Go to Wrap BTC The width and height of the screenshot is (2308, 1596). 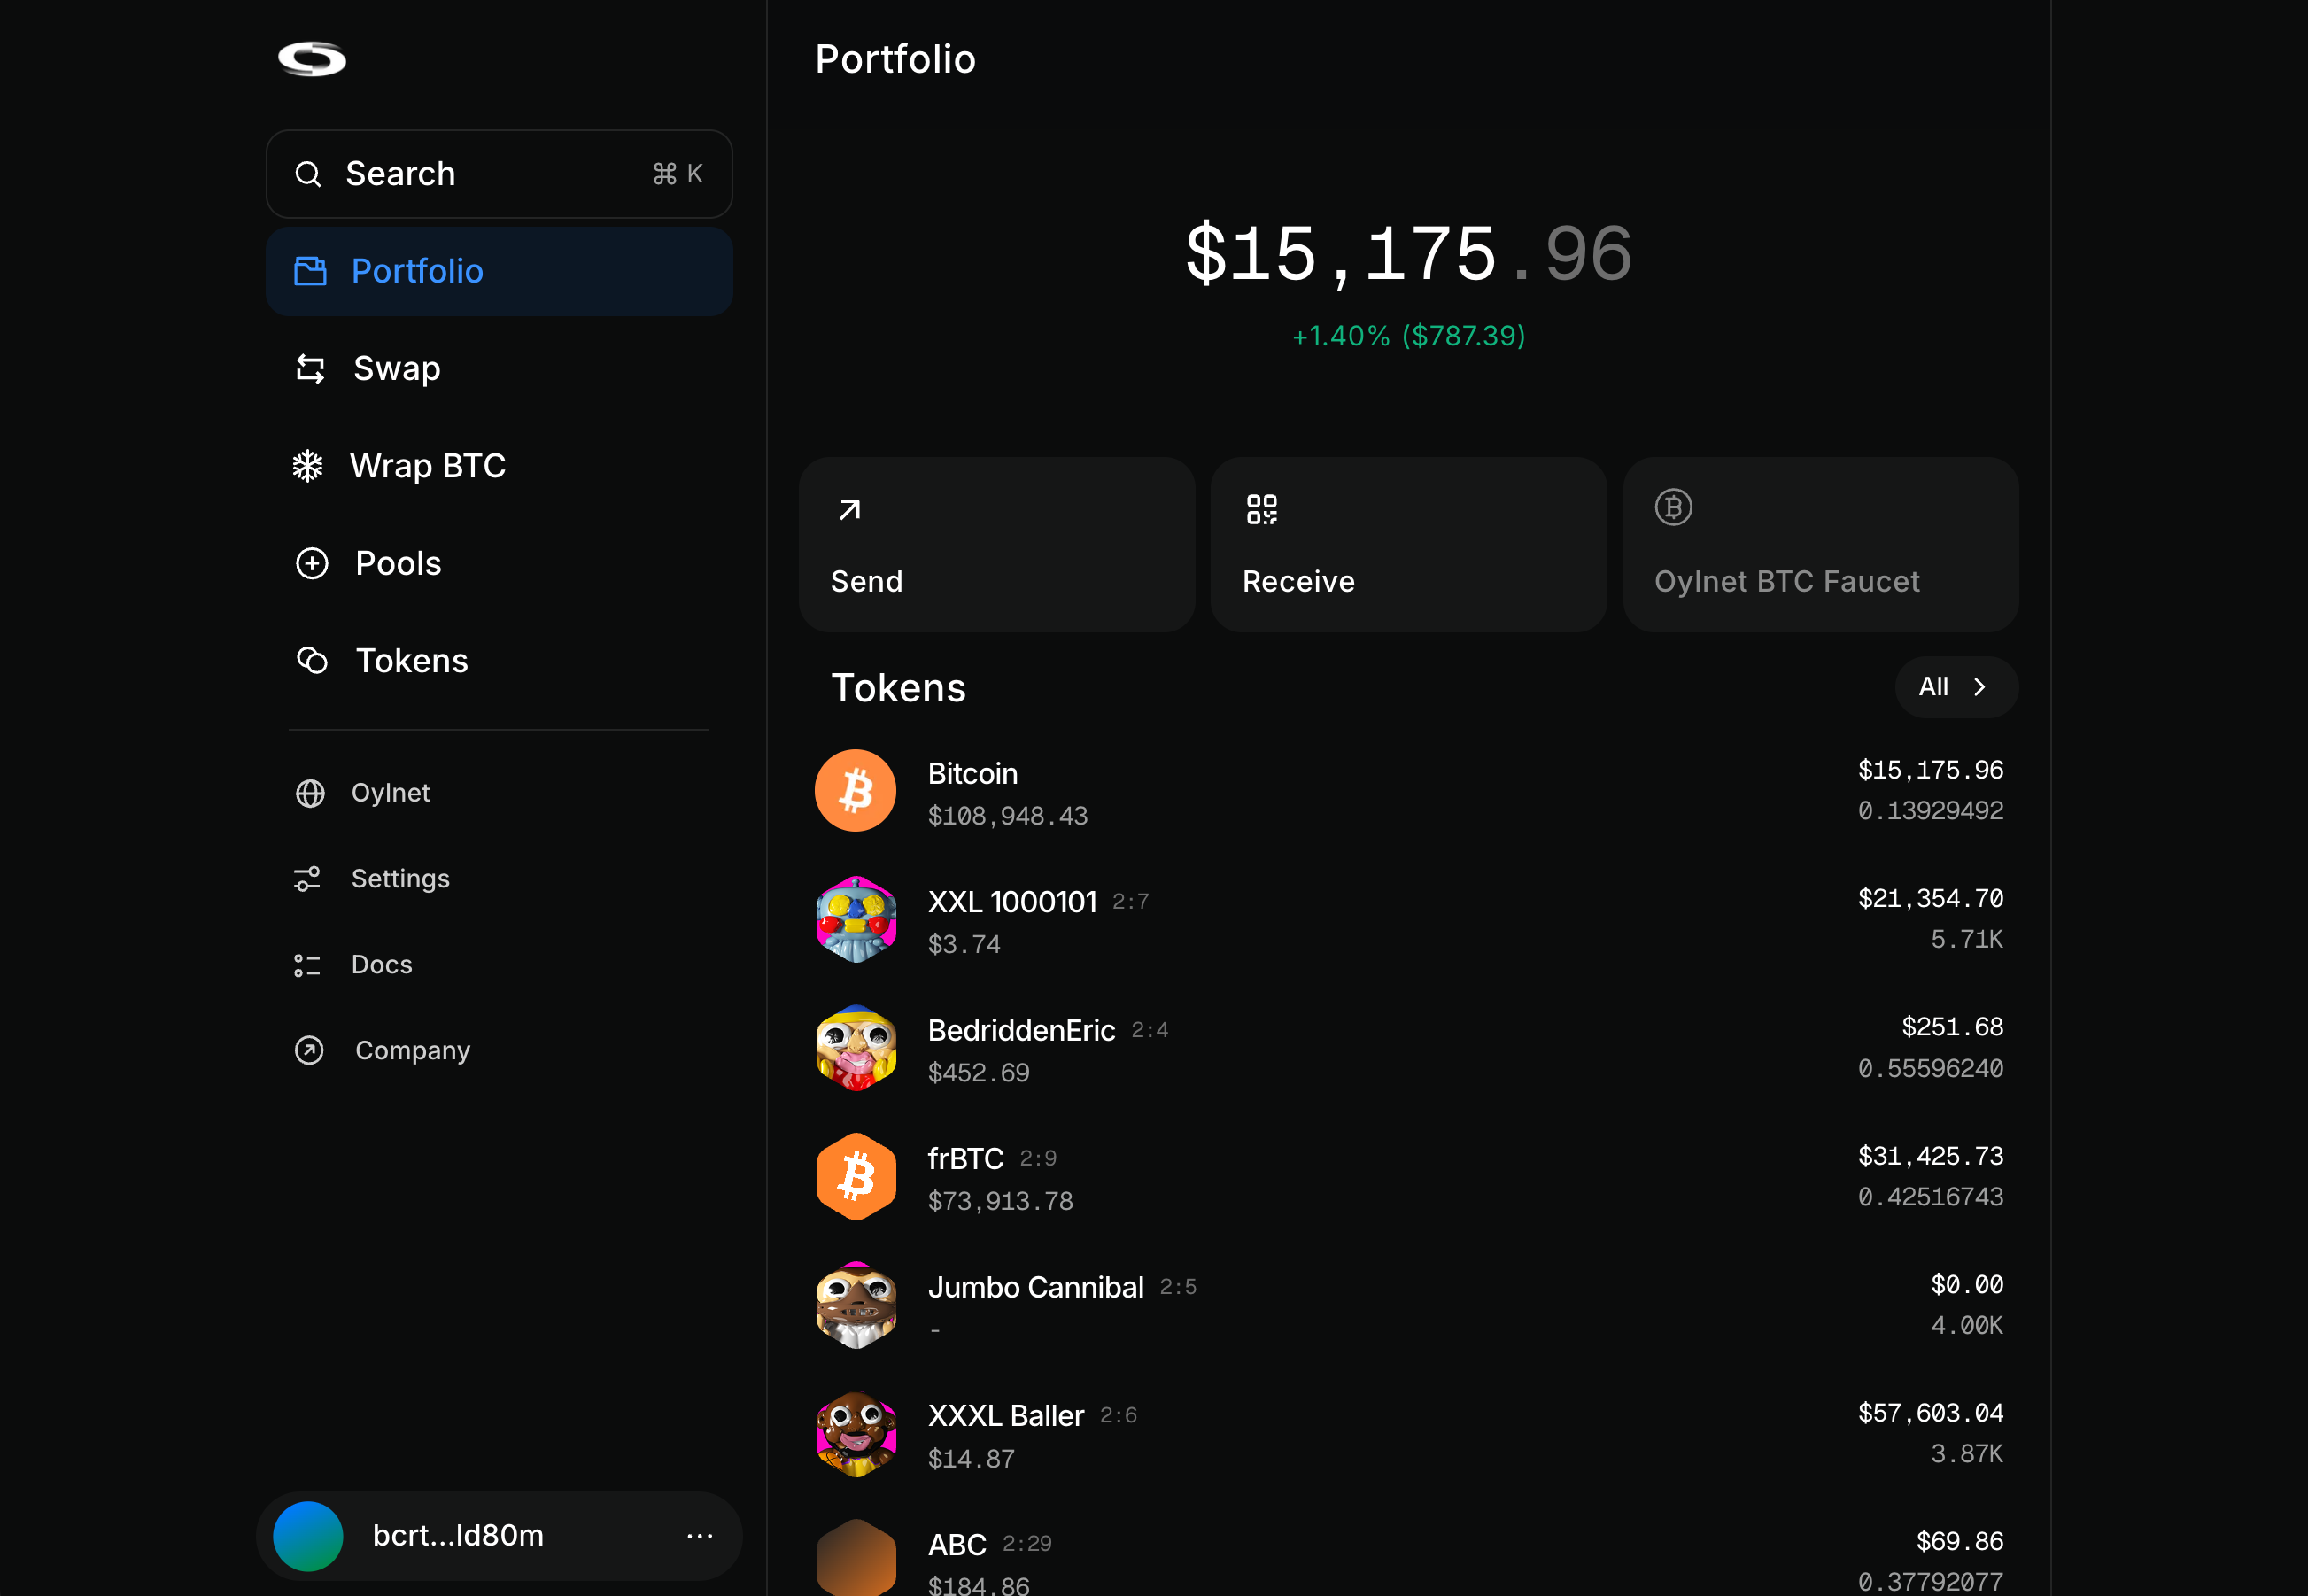[499, 466]
